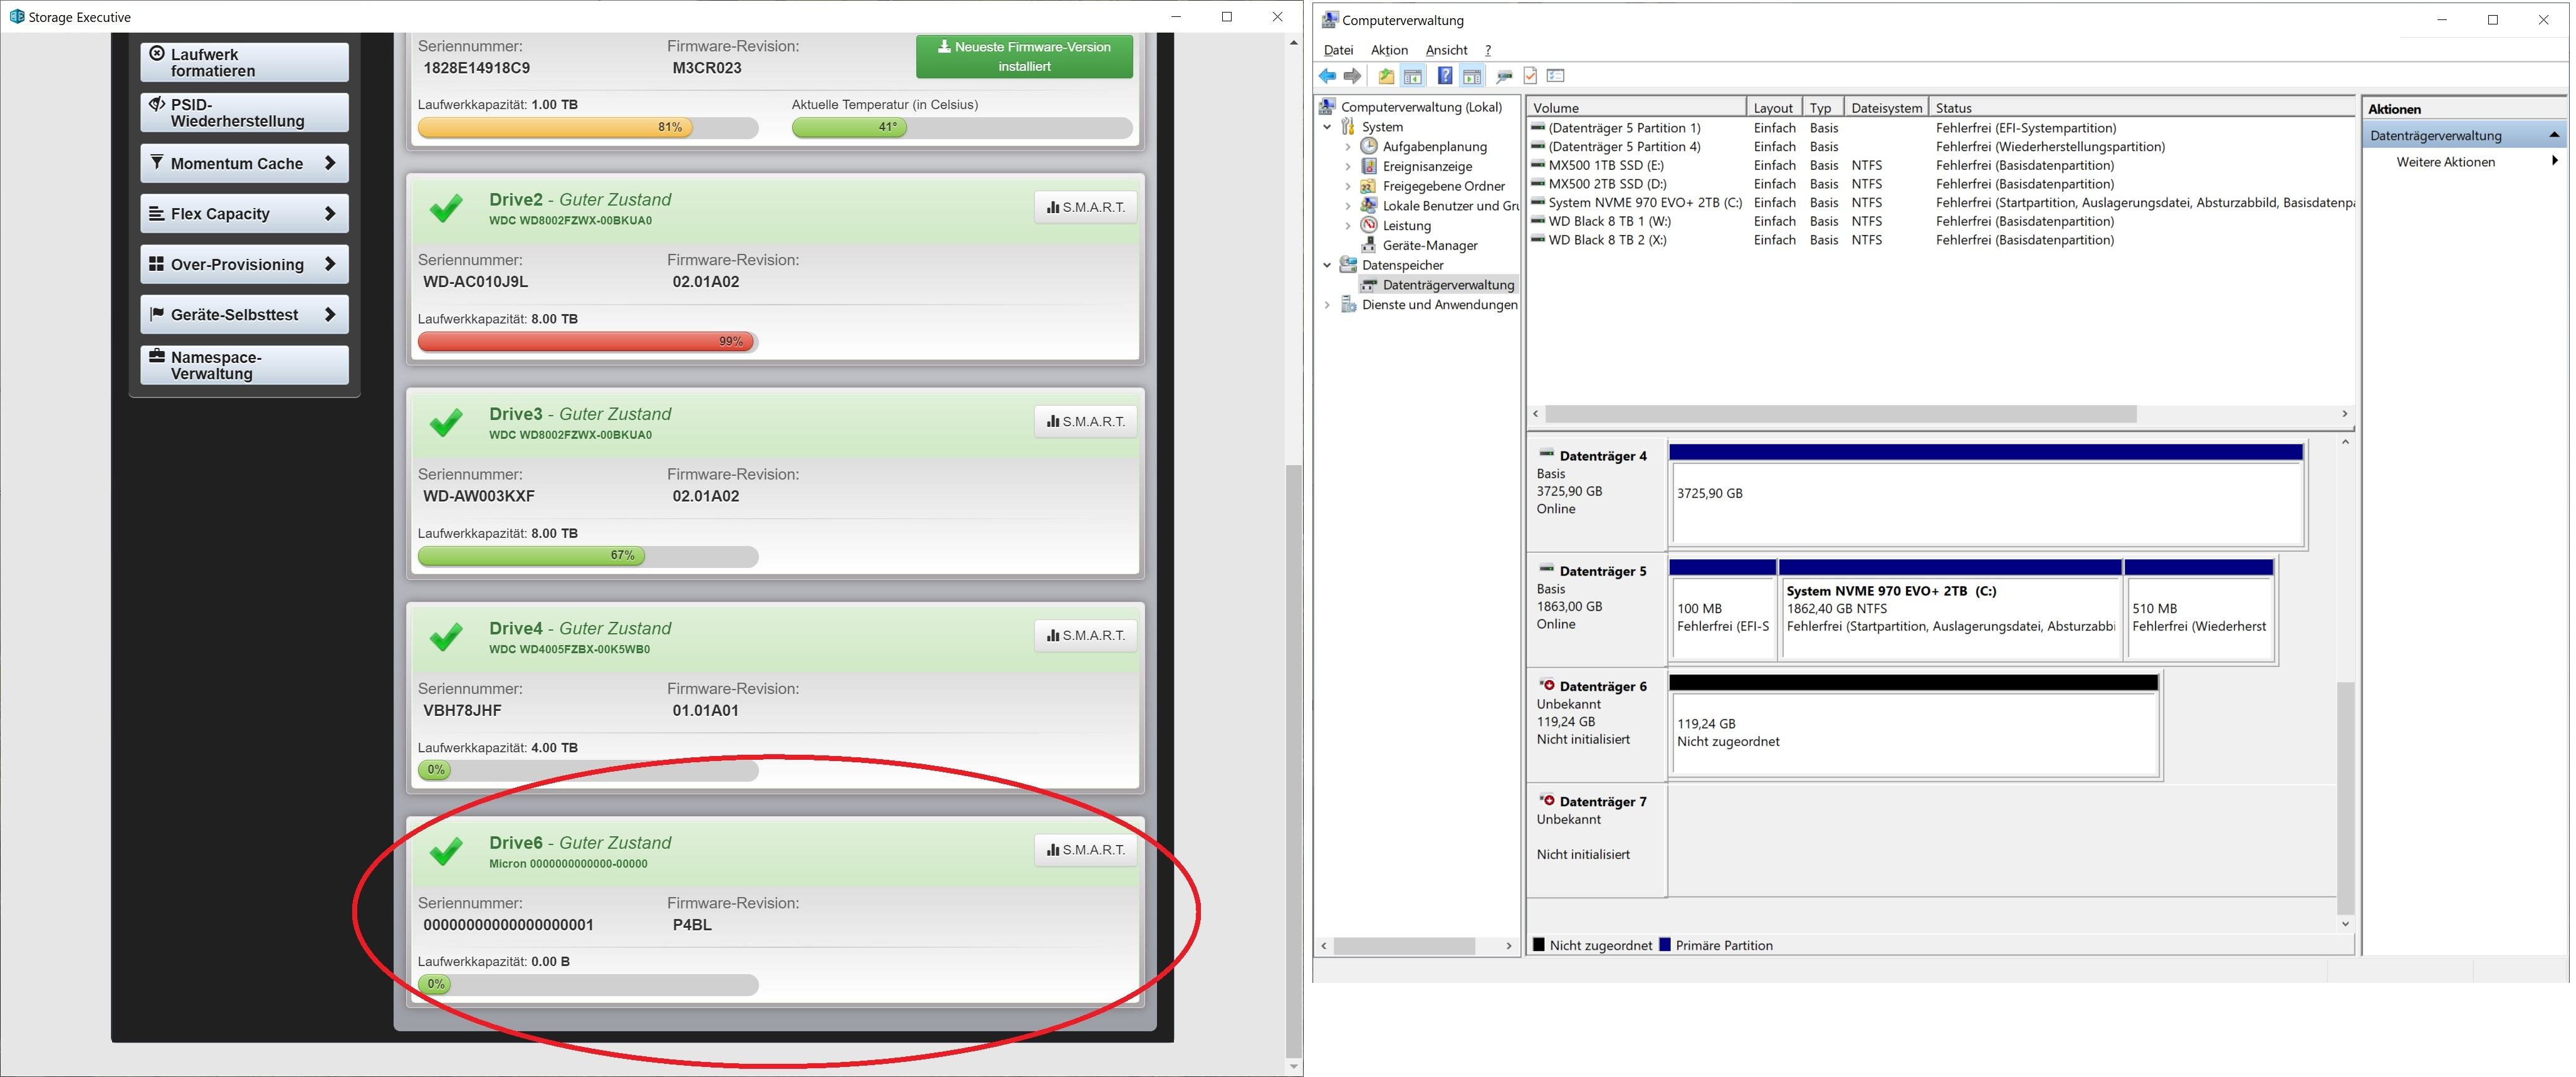Expand the Aufgabenplanung tree node
Image resolution: width=2576 pixels, height=1077 pixels.
tap(1348, 147)
